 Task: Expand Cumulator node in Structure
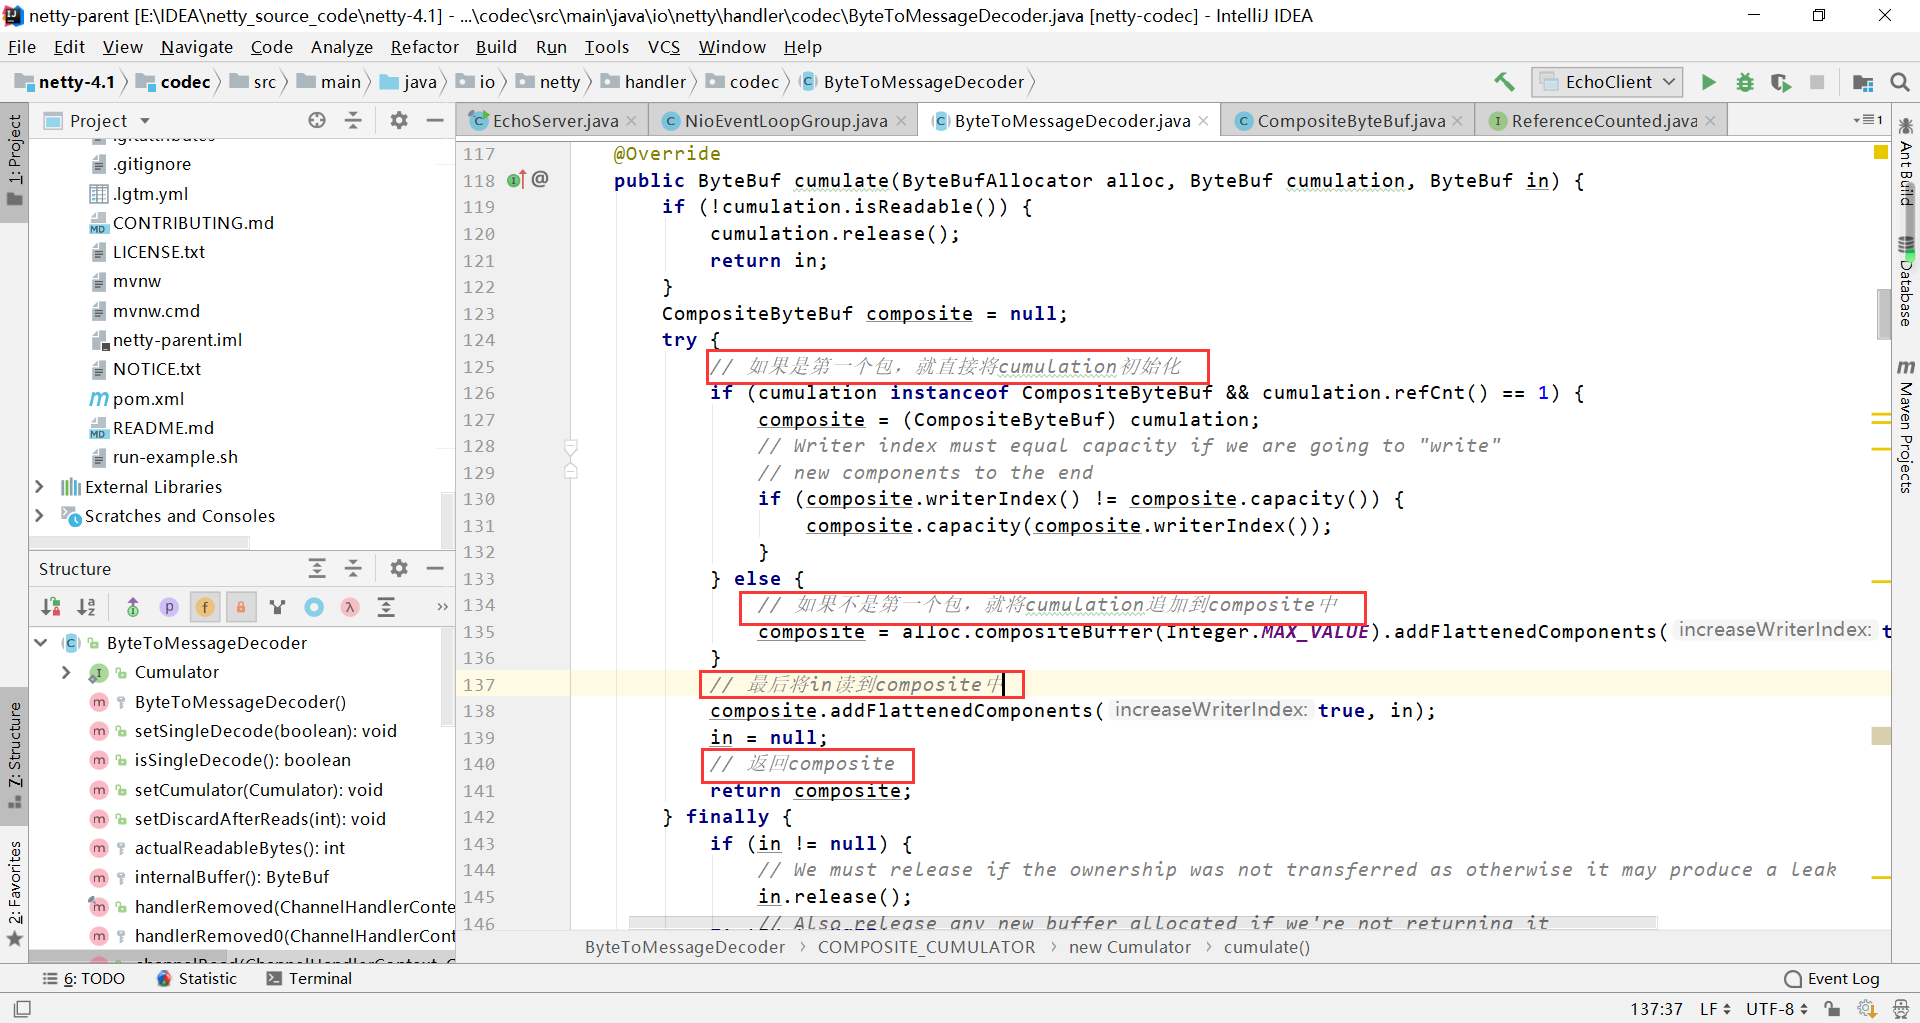point(66,672)
